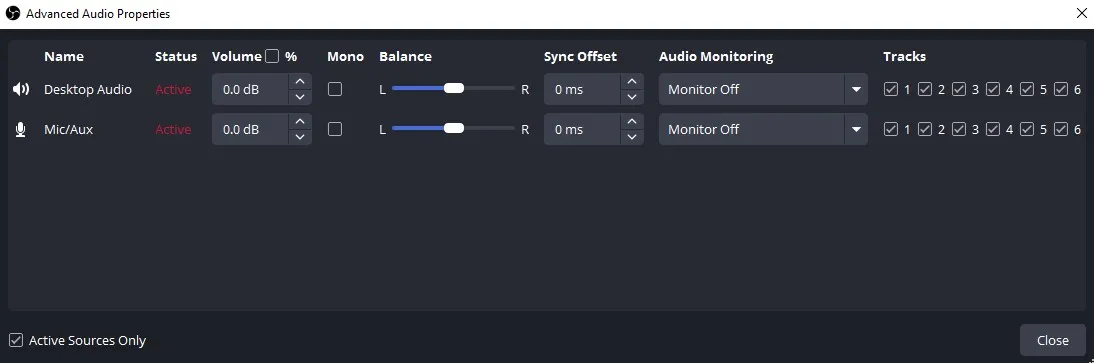Decrease Mic/Aux sync offset
The height and width of the screenshot is (363, 1094).
632,137
